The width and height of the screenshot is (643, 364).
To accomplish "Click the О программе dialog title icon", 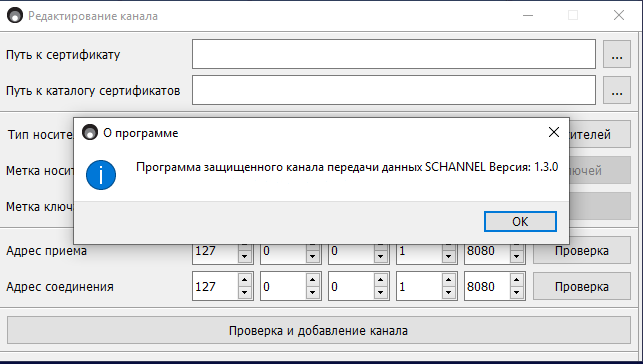I will pyautogui.click(x=90, y=132).
